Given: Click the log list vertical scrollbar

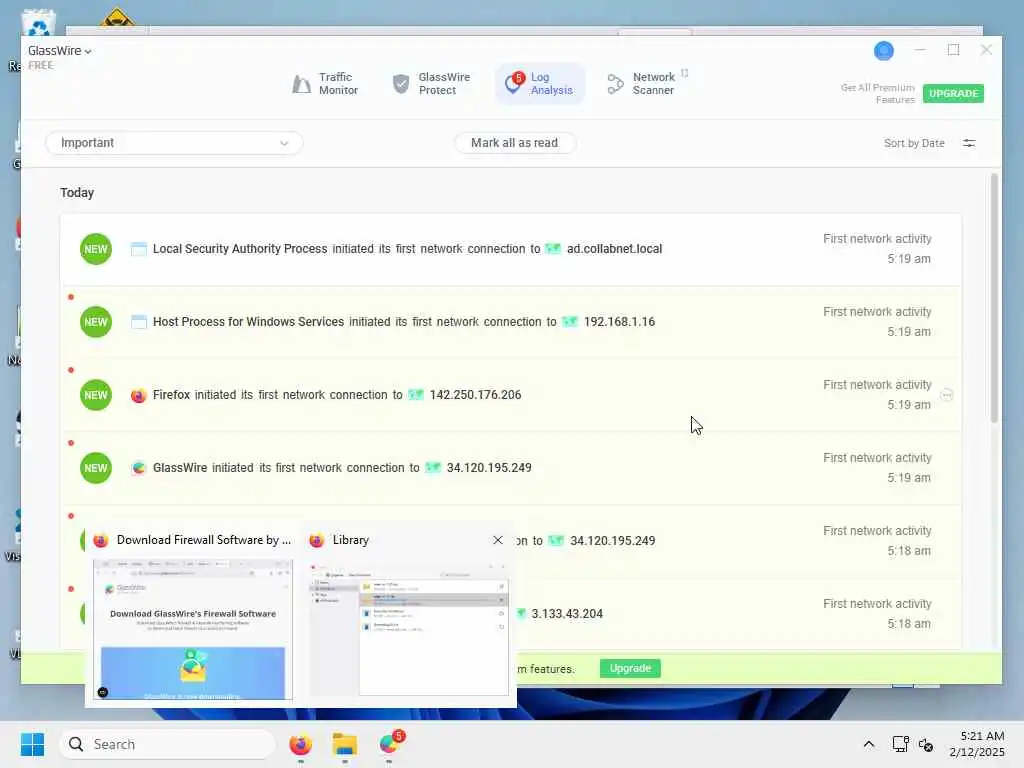Looking at the screenshot, I should [x=994, y=298].
